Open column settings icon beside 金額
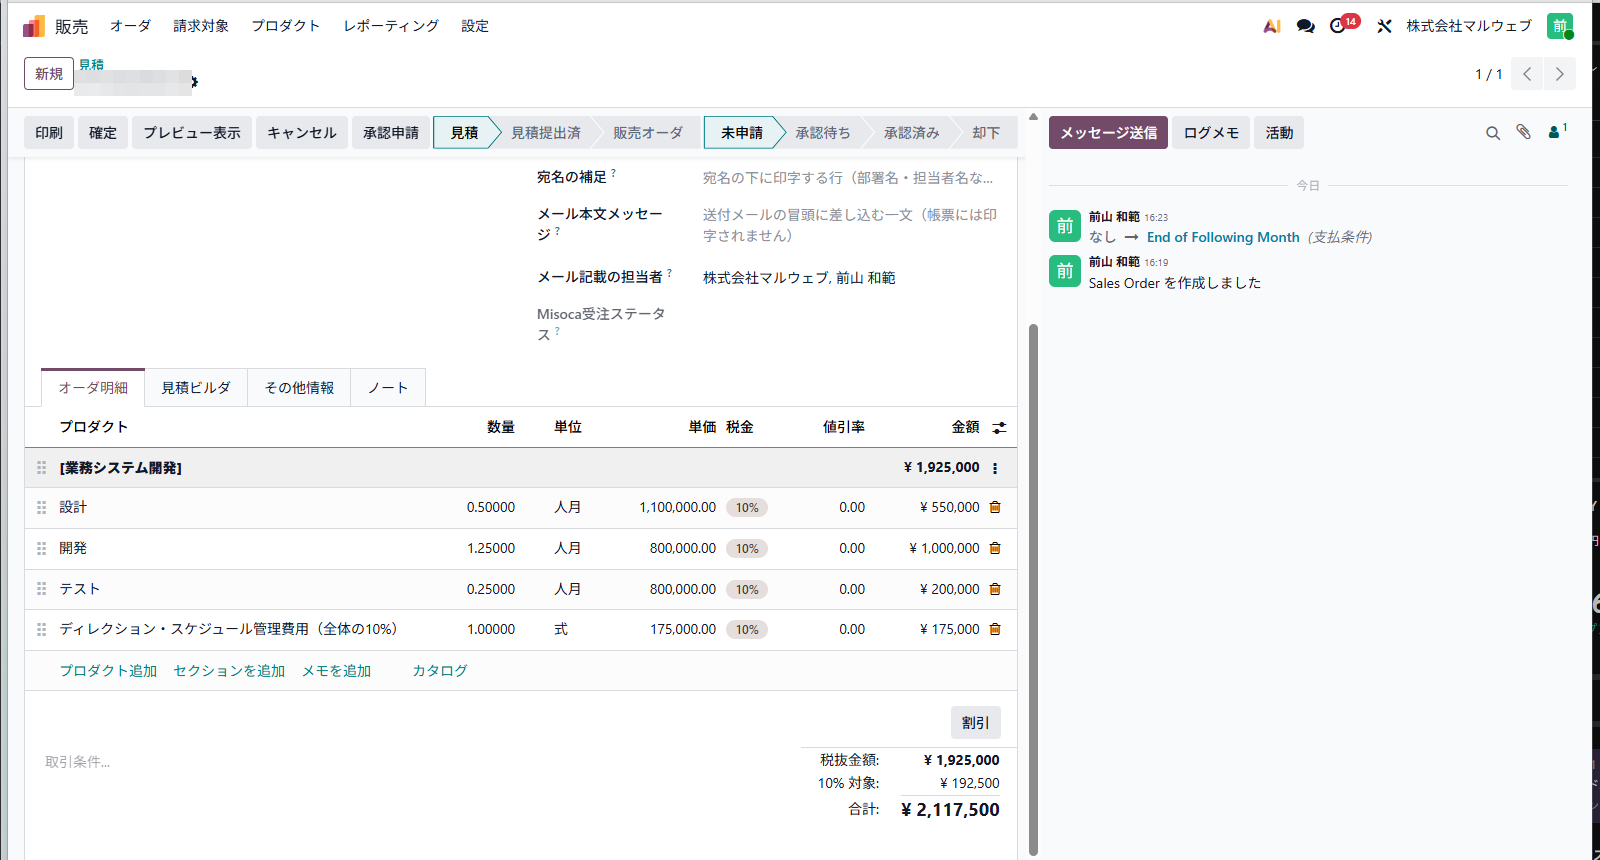This screenshot has width=1600, height=860. click(999, 428)
